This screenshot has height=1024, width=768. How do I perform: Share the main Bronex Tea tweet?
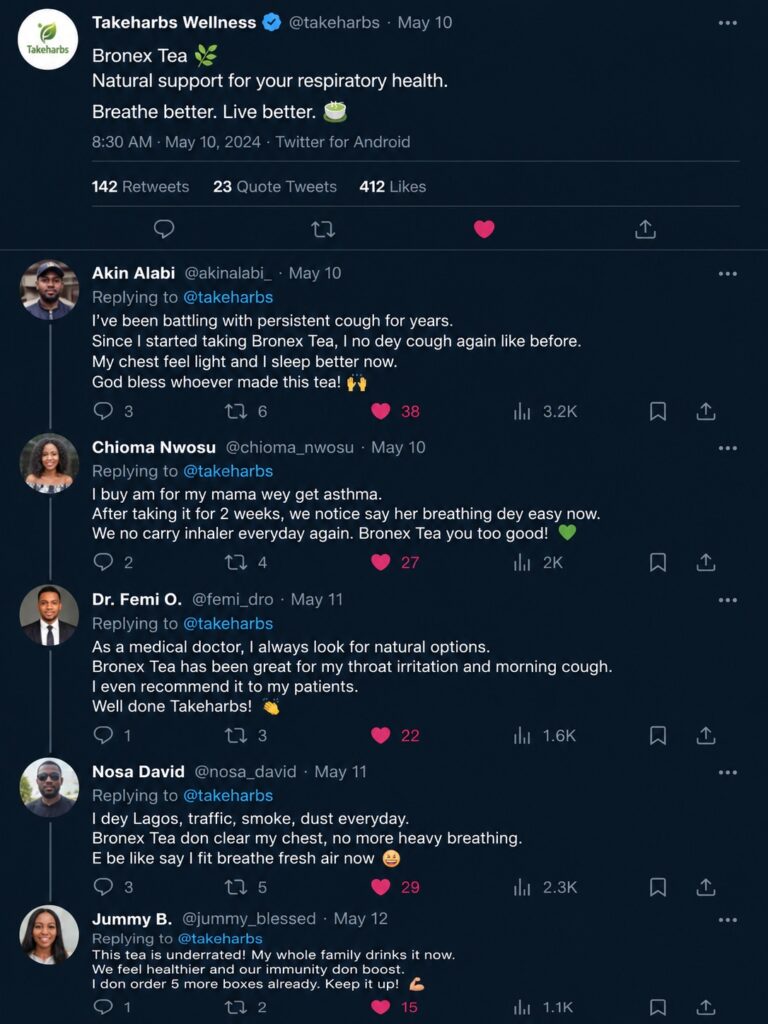click(645, 229)
